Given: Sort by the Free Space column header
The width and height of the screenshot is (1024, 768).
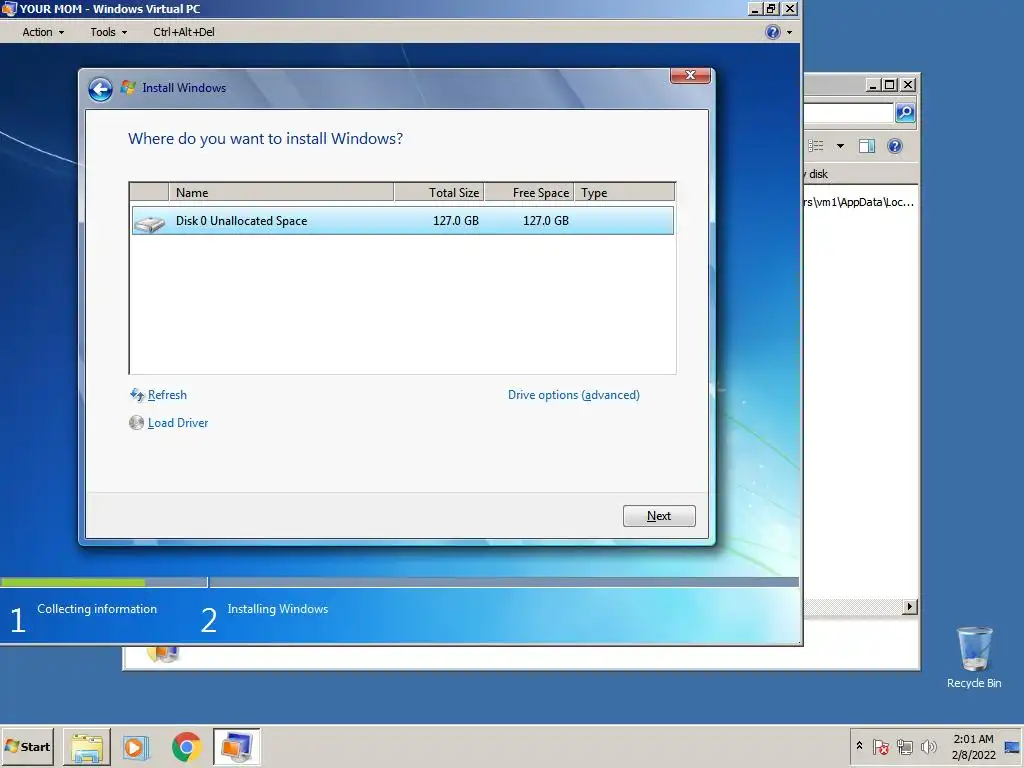Looking at the screenshot, I should pyautogui.click(x=529, y=193).
